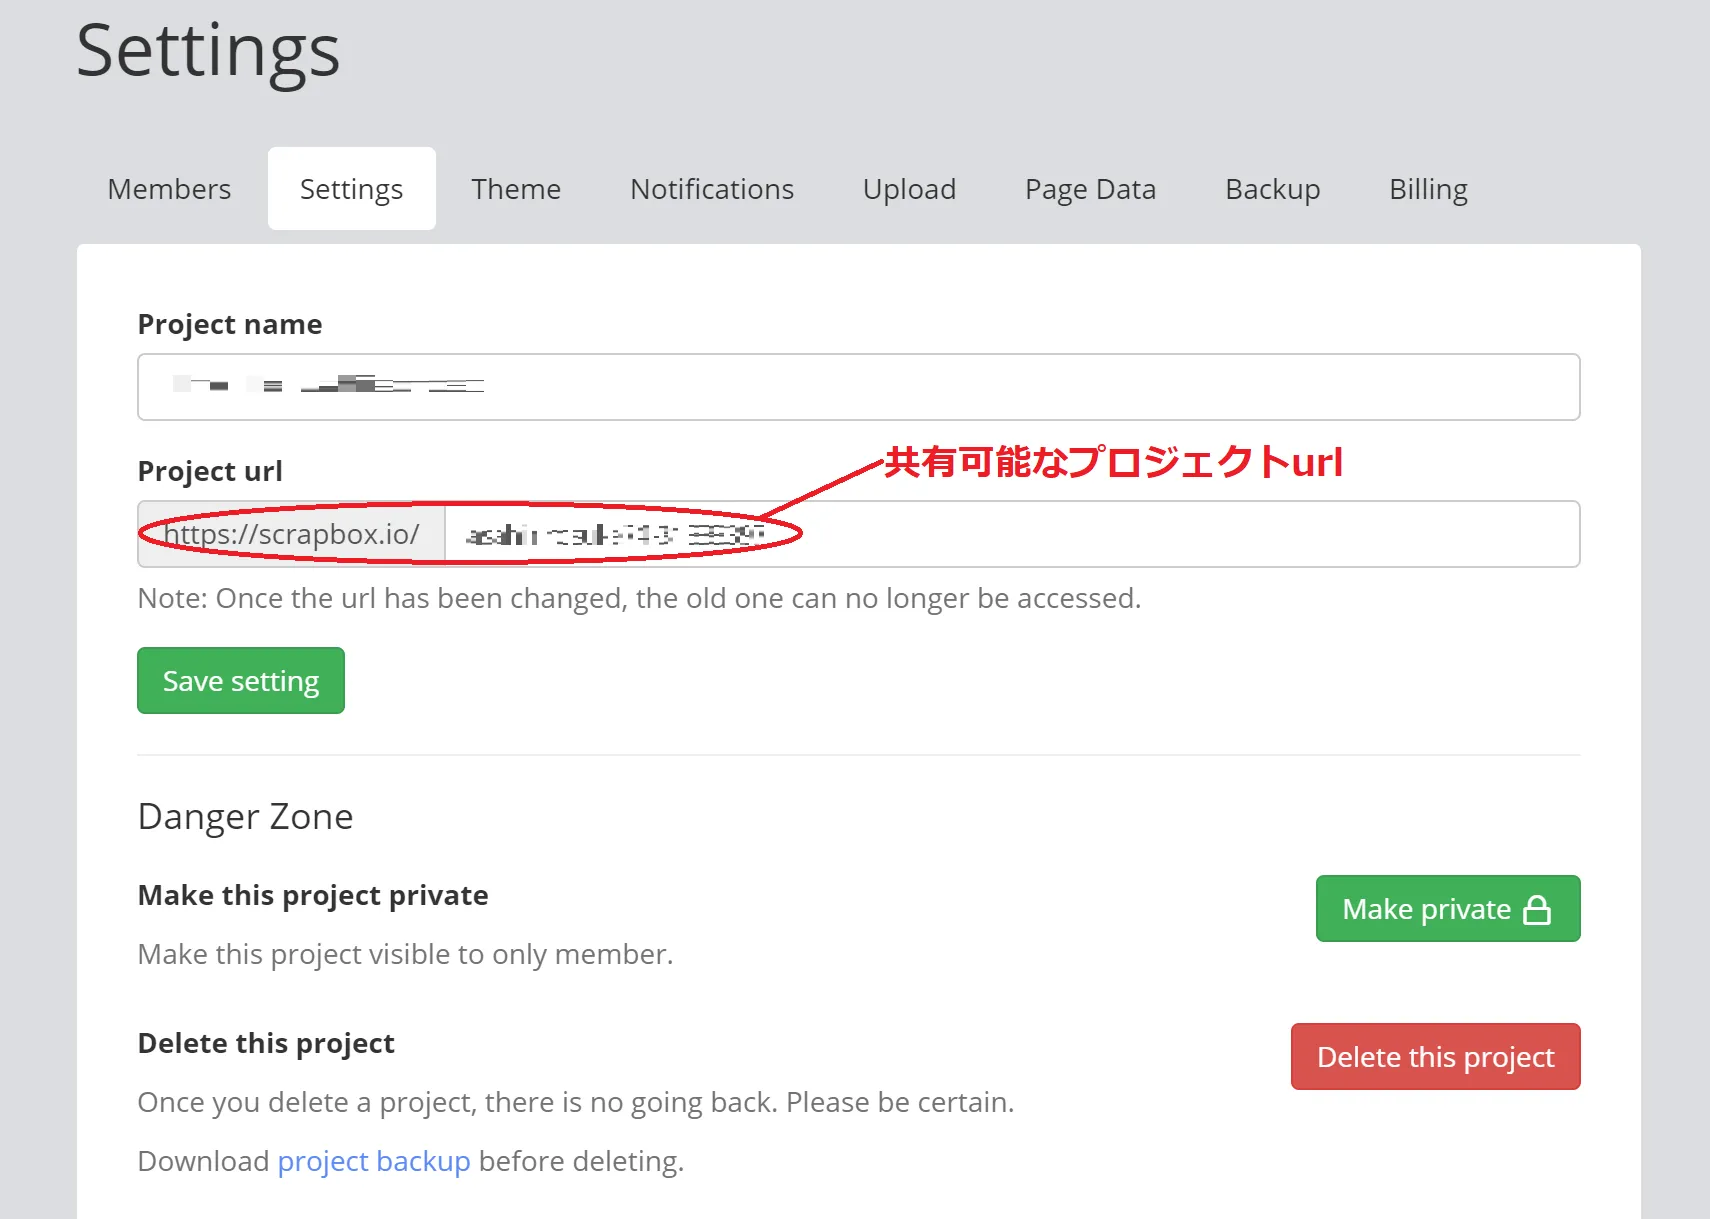Click the padlock icon on Make private
Viewport: 1710px width, 1219px height.
click(1536, 910)
